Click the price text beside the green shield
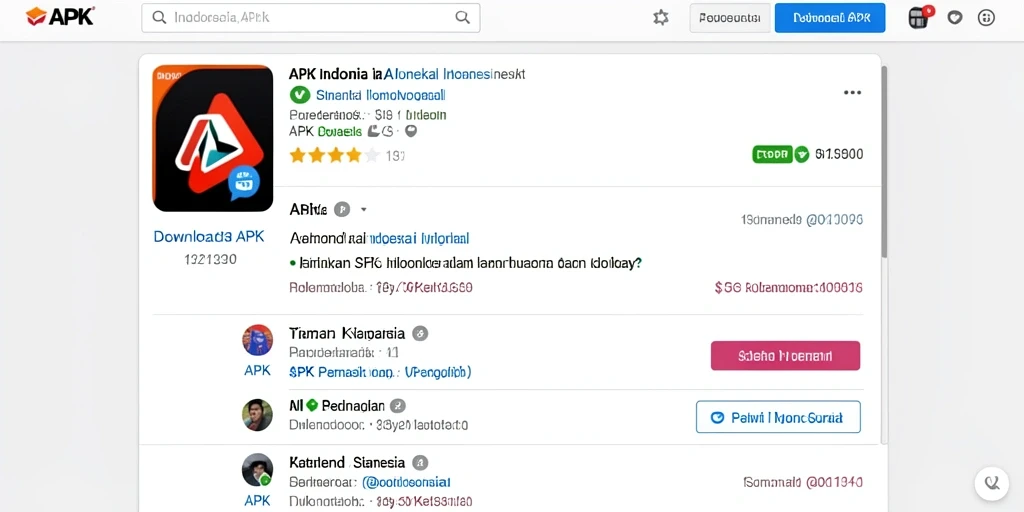The height and width of the screenshot is (512, 1024). 839,154
